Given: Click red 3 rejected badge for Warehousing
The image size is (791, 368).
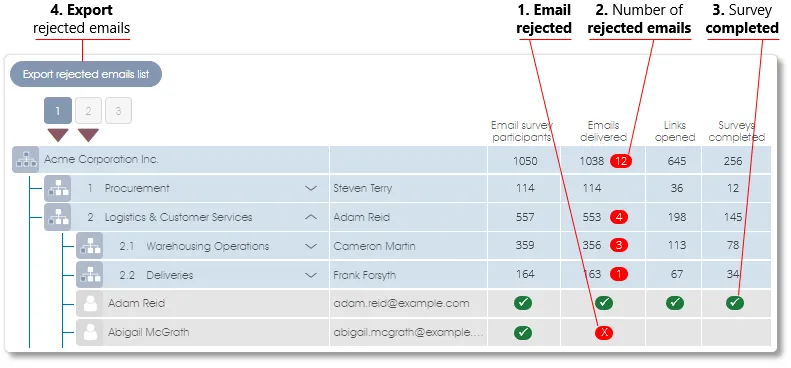Looking at the screenshot, I should click(x=619, y=245).
